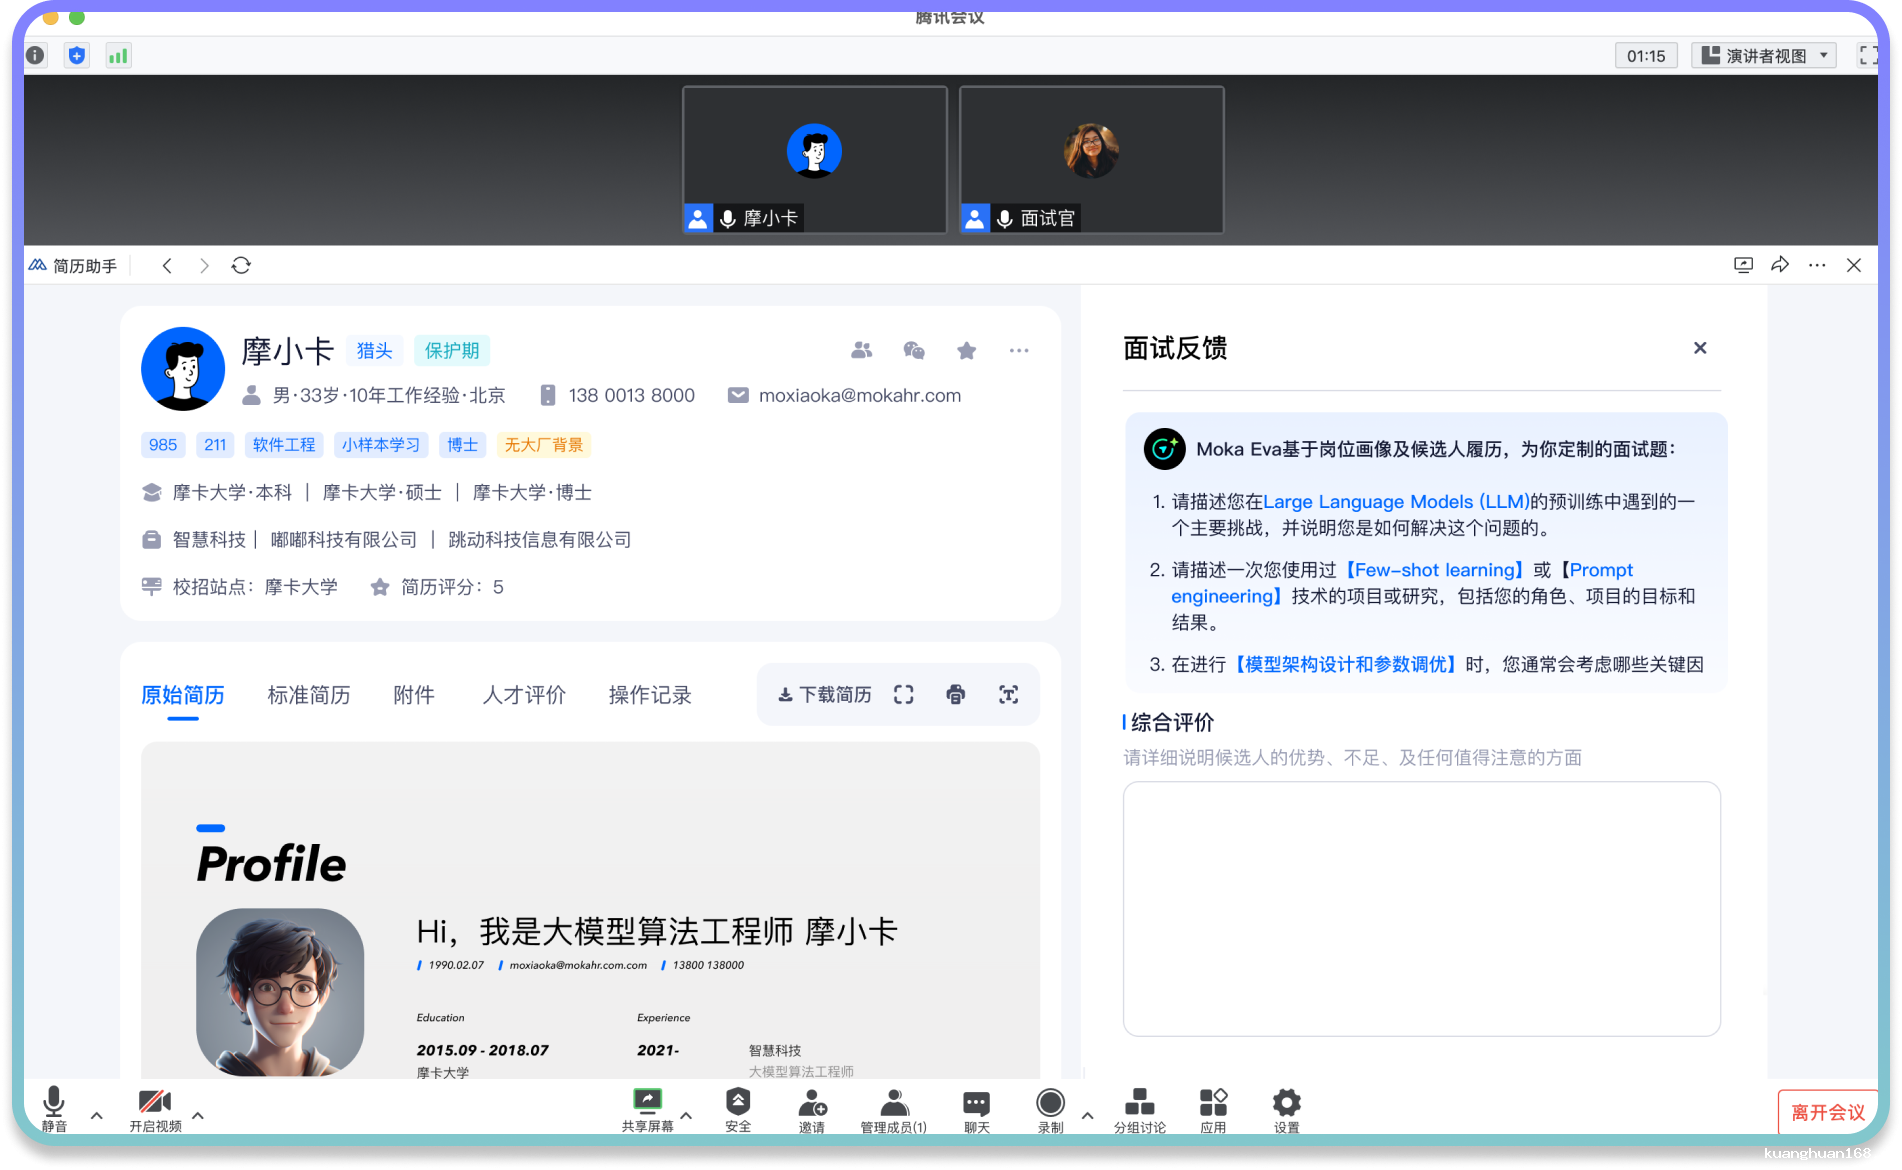This screenshot has height=1170, width=1902.
Task: Click 离开会议 leave meeting button
Action: pos(1828,1112)
